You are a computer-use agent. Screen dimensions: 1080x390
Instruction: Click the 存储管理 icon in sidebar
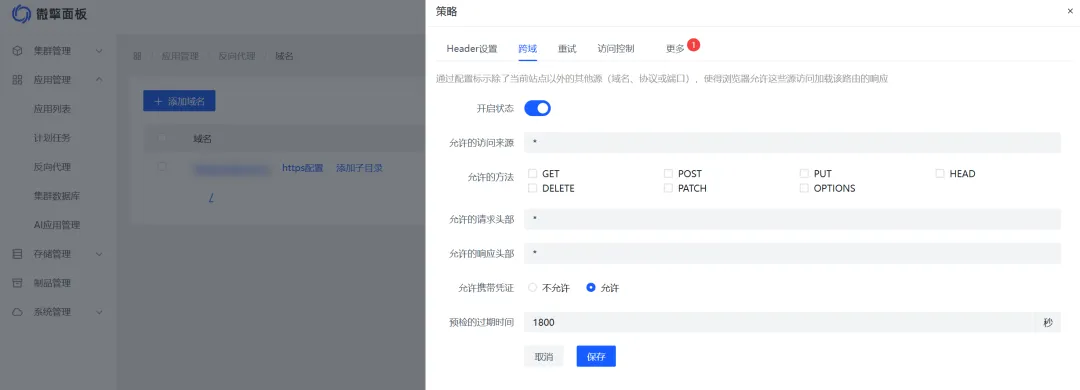(x=17, y=254)
